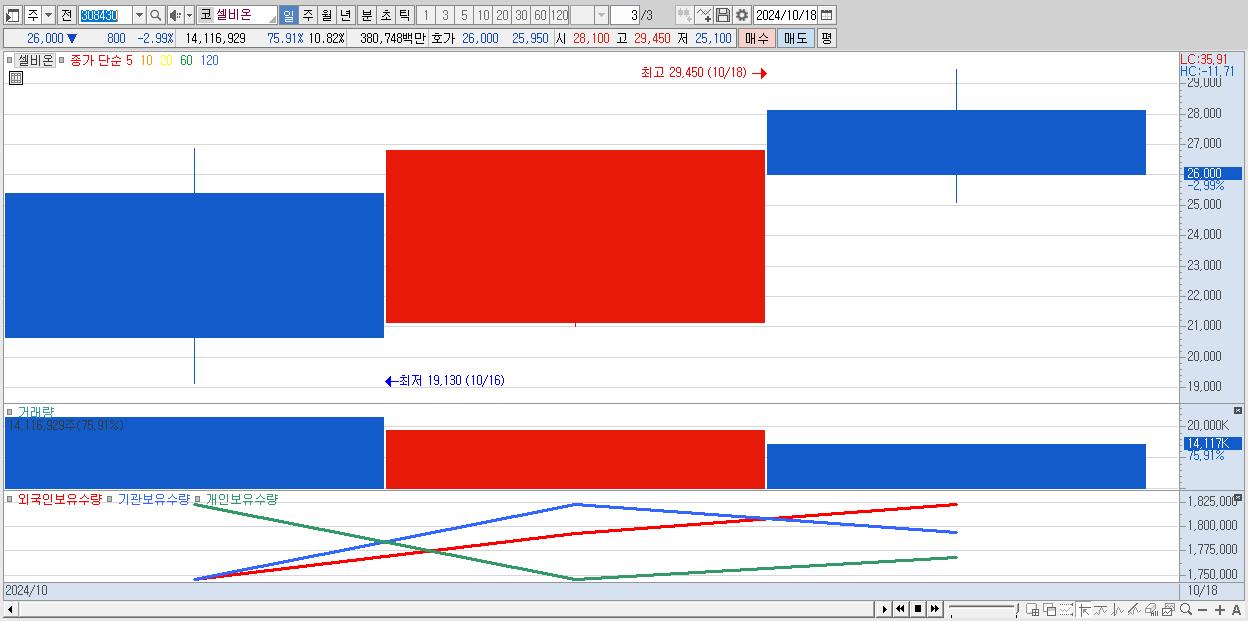Select the interval 30 button

pyautogui.click(x=521, y=15)
